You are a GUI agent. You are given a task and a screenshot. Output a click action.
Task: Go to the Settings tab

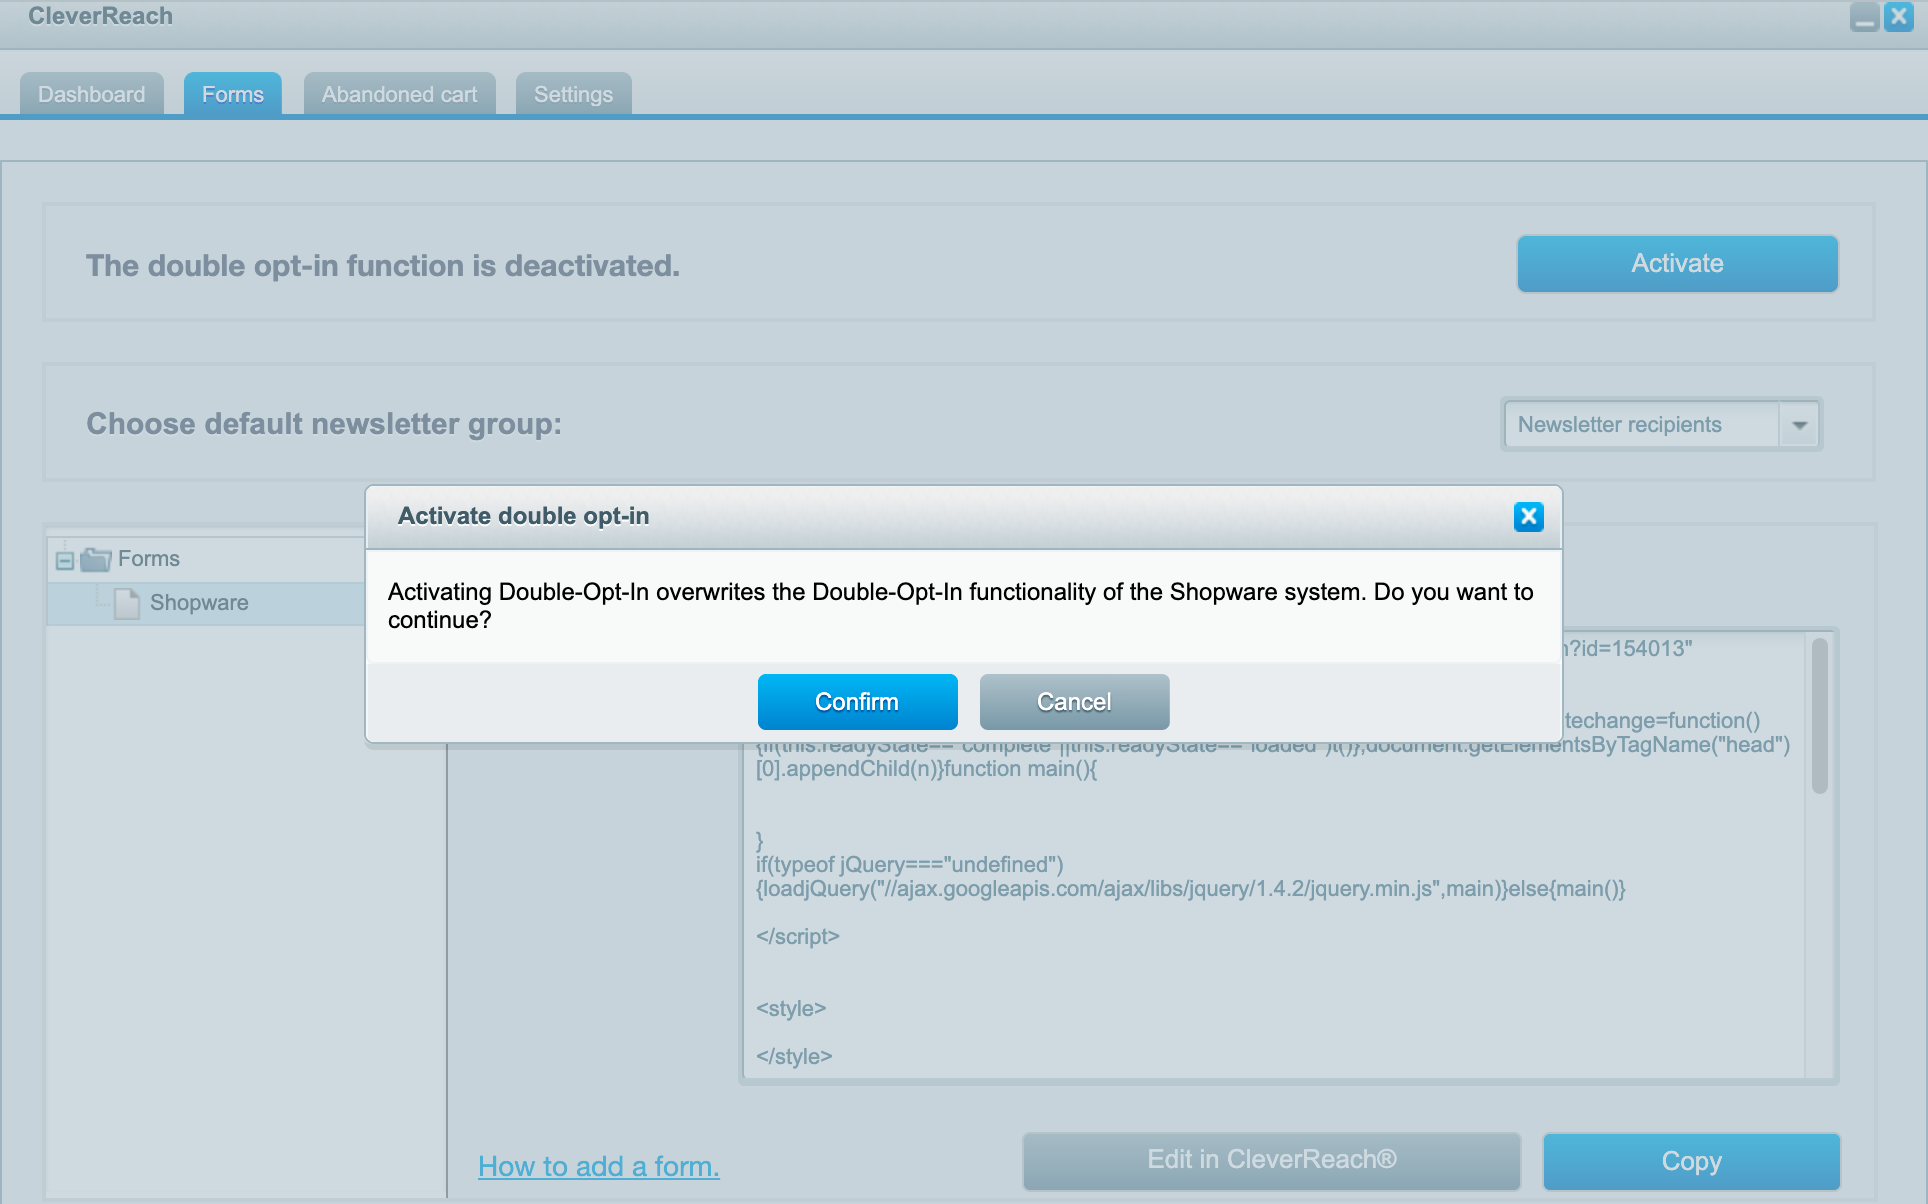[573, 95]
